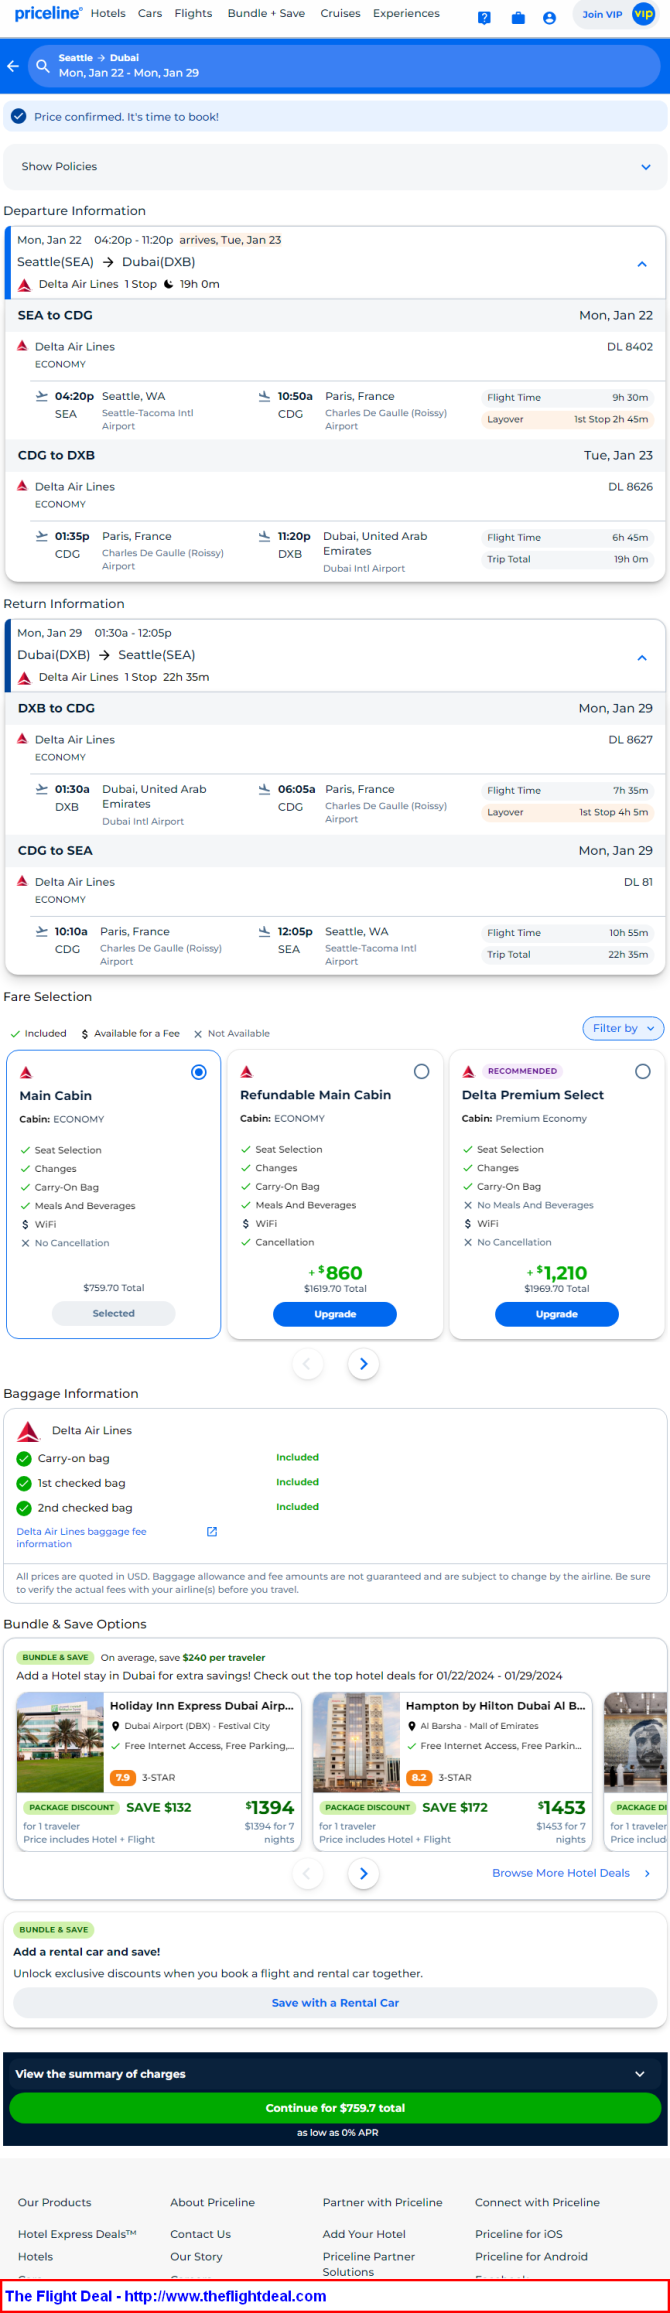Select Refundable Main Cabin radio button
The width and height of the screenshot is (670, 2313).
(x=421, y=1072)
